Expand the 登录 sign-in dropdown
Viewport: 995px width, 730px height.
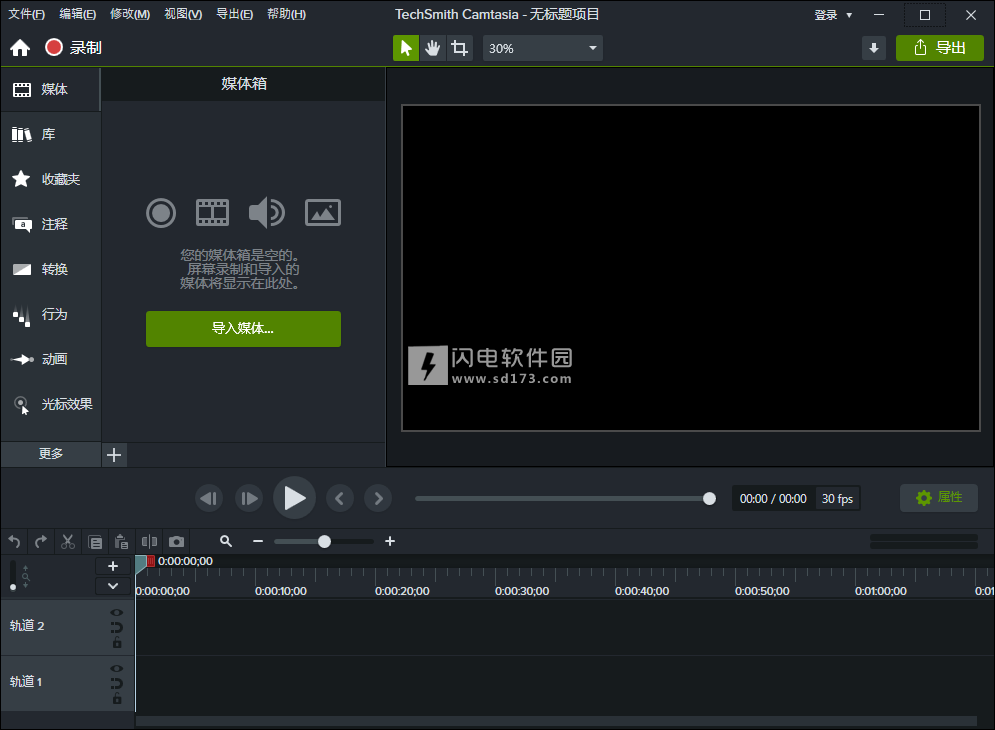[x=833, y=14]
